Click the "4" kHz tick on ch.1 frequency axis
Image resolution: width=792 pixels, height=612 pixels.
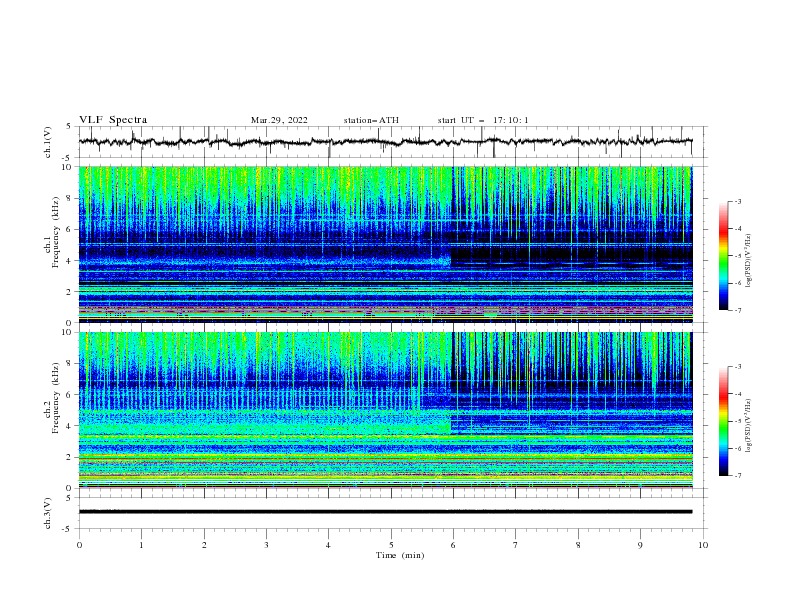[69, 261]
